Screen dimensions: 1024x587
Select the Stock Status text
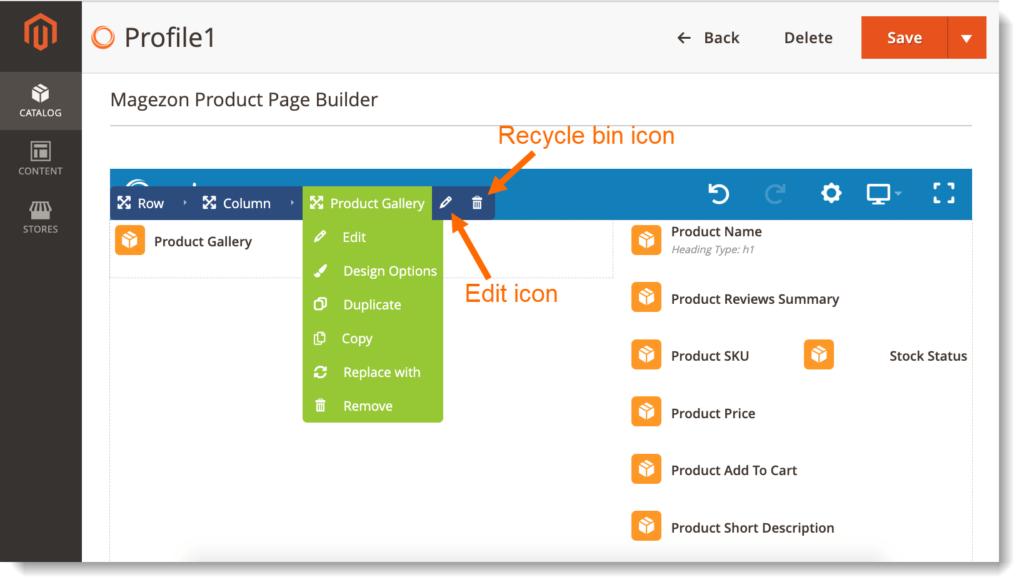(928, 356)
